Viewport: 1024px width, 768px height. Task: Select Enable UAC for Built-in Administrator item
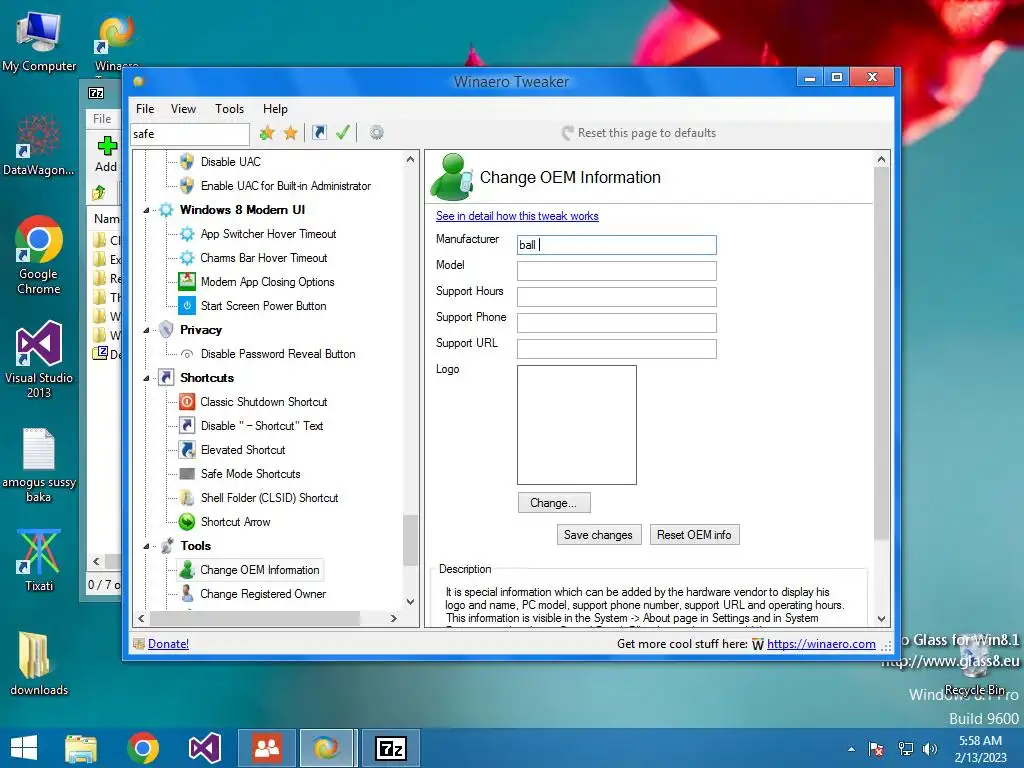(x=285, y=186)
